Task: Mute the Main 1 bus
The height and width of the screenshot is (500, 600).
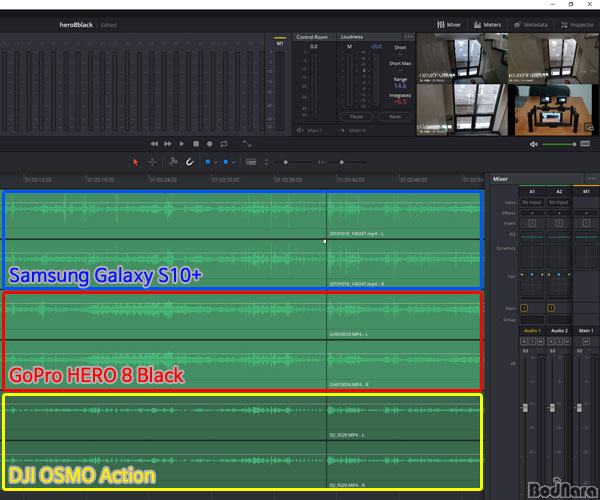Action: (x=586, y=342)
